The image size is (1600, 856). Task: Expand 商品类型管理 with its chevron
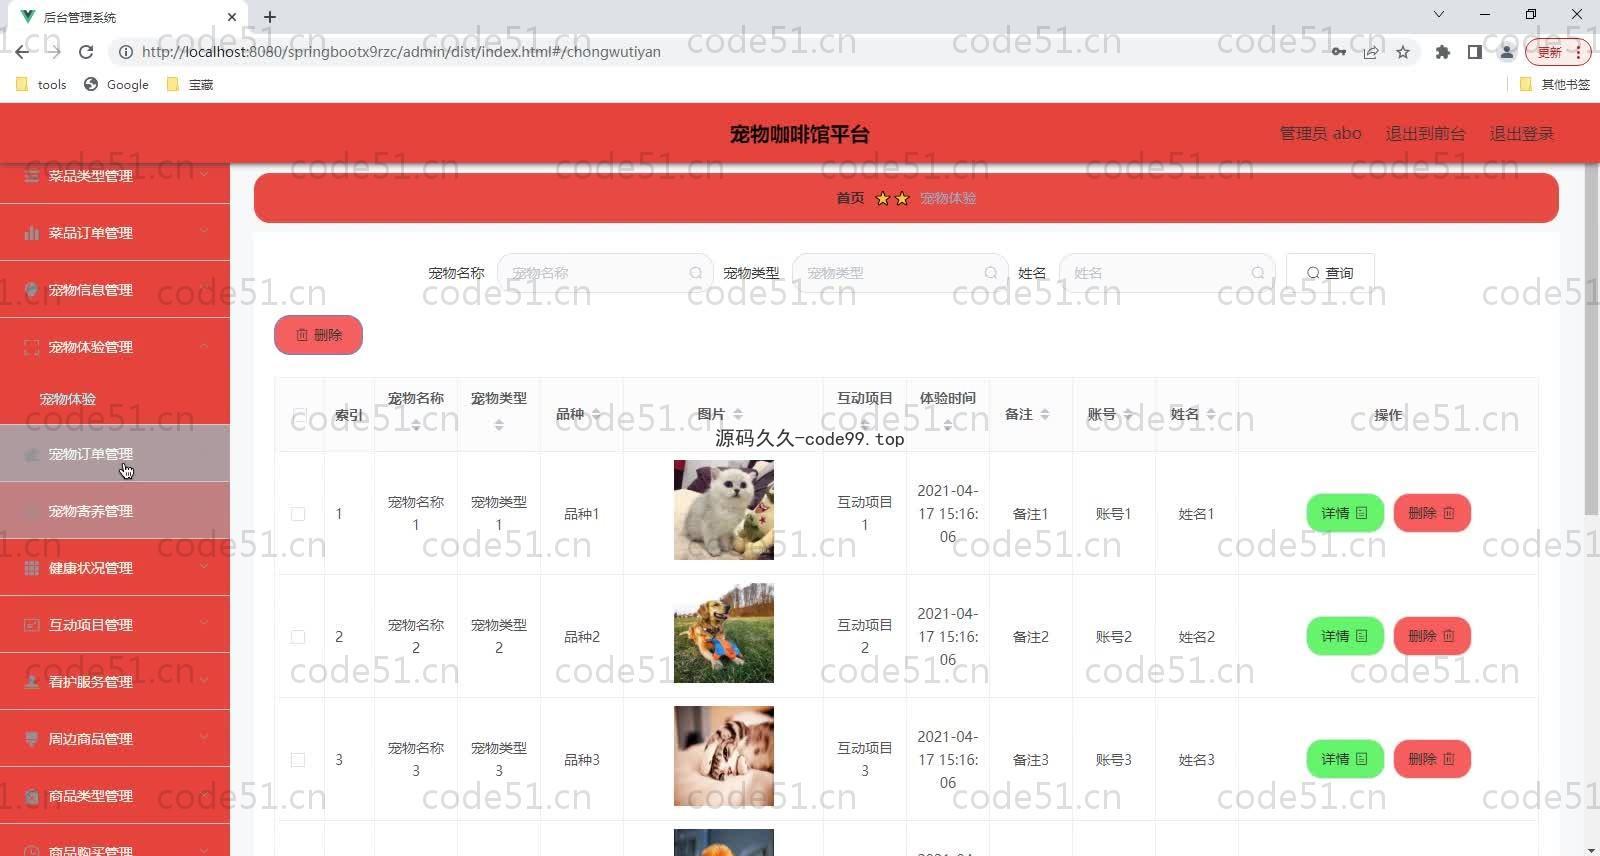(204, 795)
